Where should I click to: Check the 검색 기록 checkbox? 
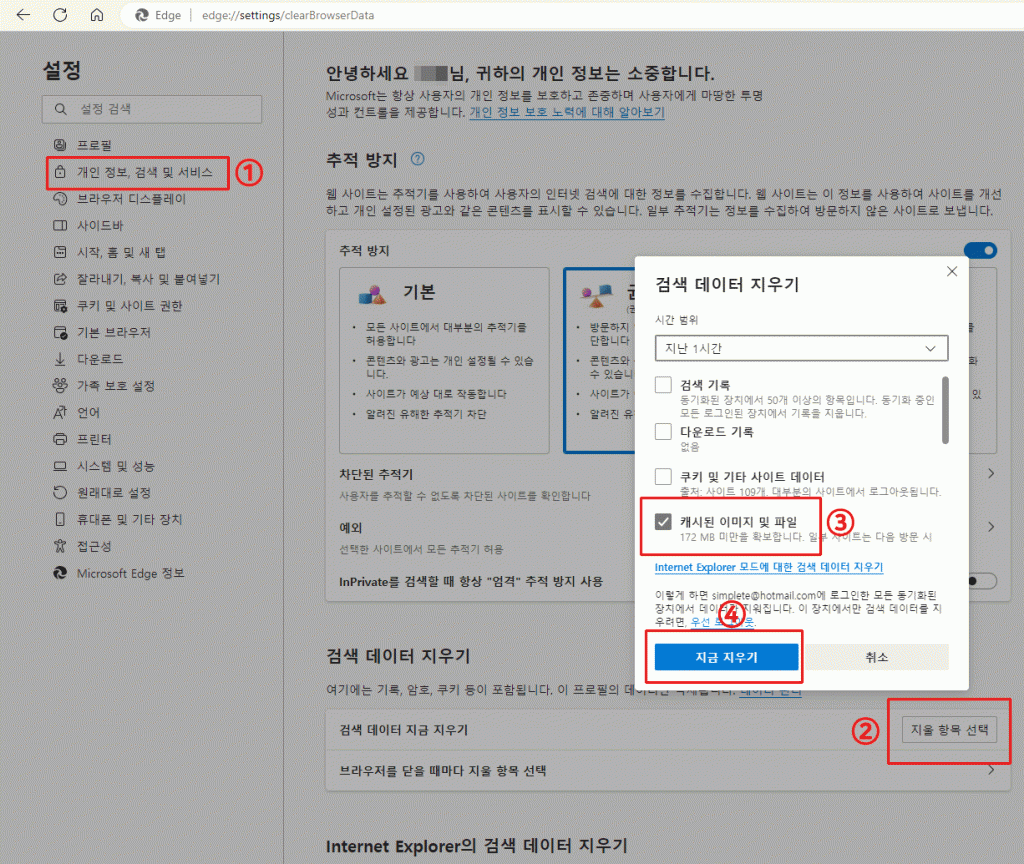coord(663,385)
